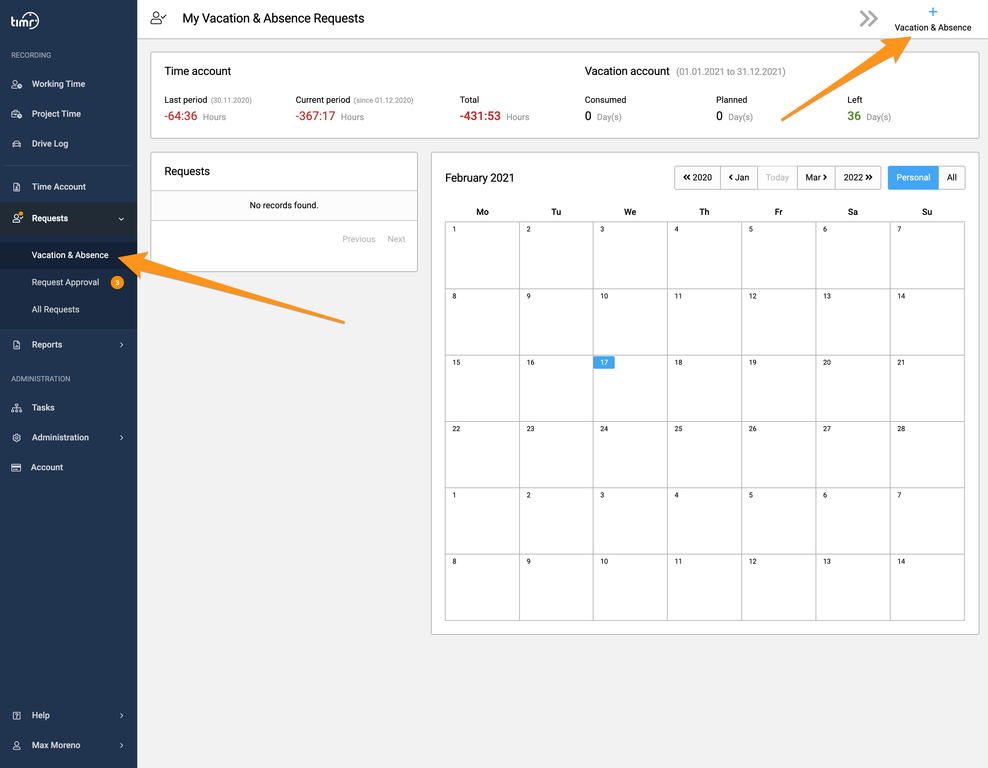The width and height of the screenshot is (988, 768).
Task: Click Previous in Requests pagination
Action: (359, 239)
